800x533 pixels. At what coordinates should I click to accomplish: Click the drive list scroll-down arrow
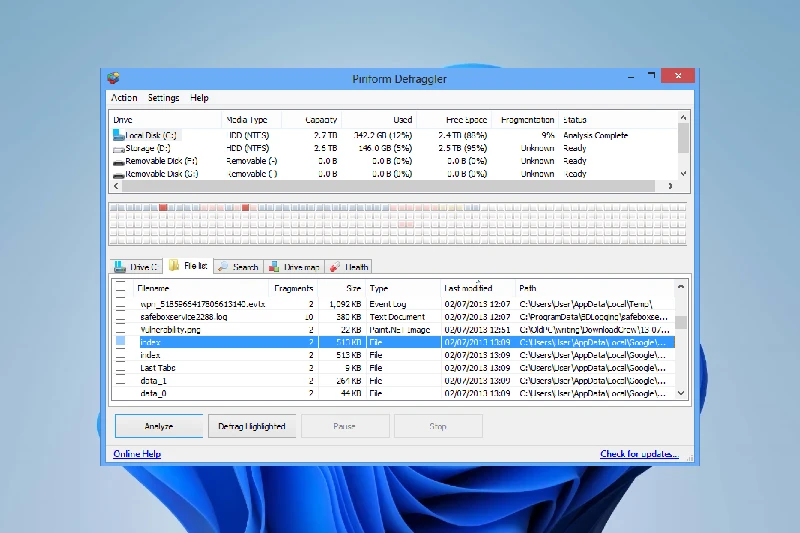tap(683, 173)
